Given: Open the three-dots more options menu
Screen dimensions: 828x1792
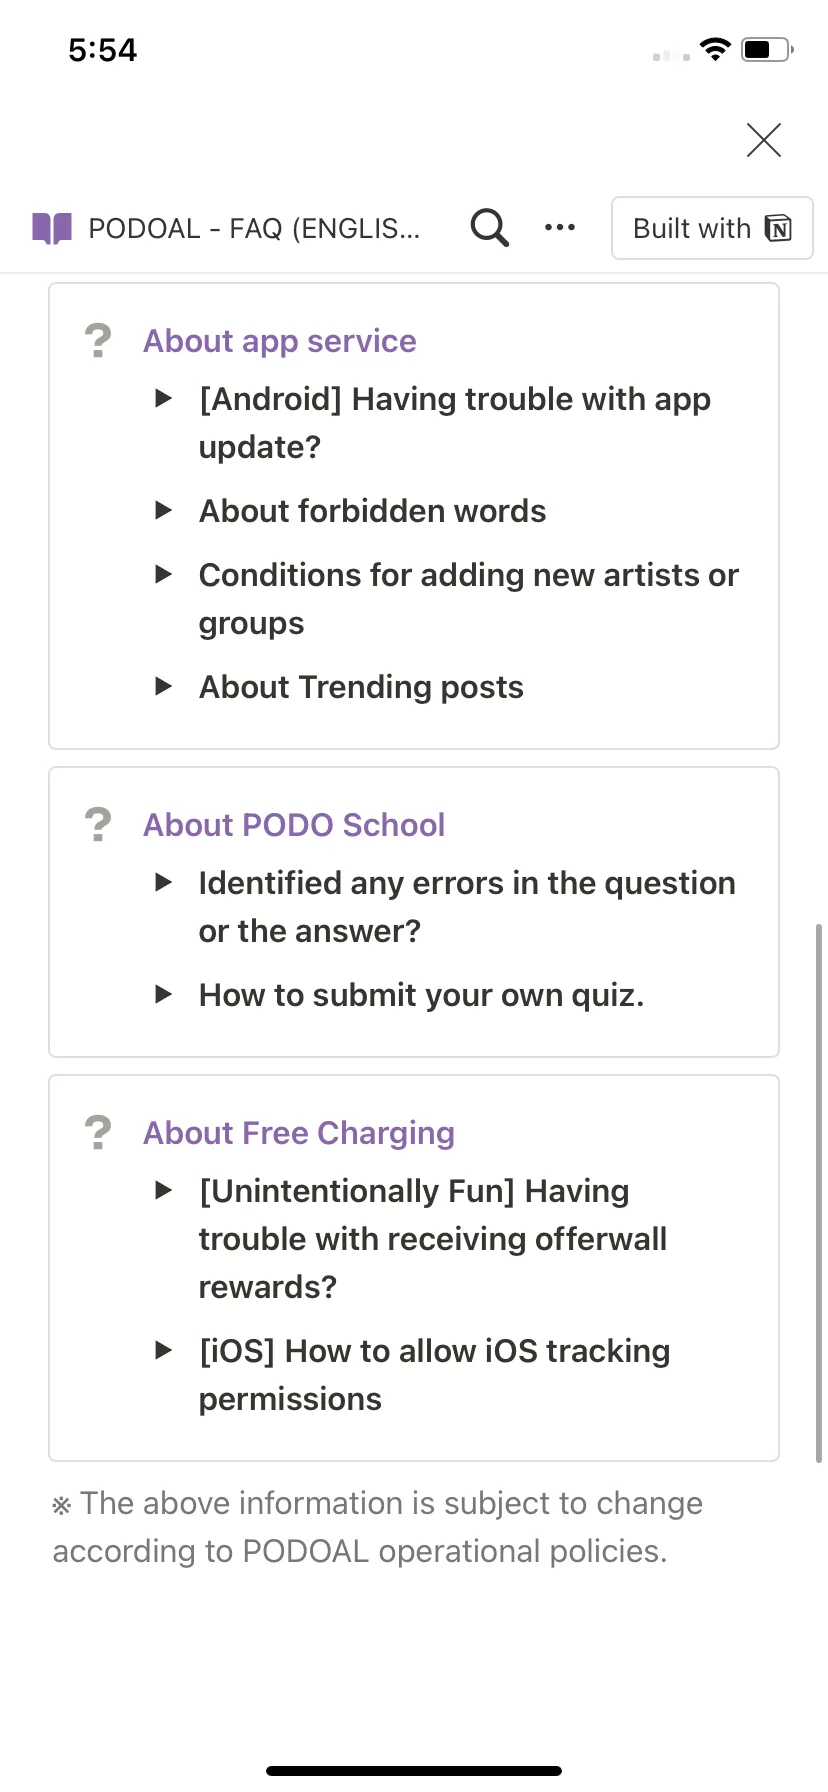Looking at the screenshot, I should 560,228.
